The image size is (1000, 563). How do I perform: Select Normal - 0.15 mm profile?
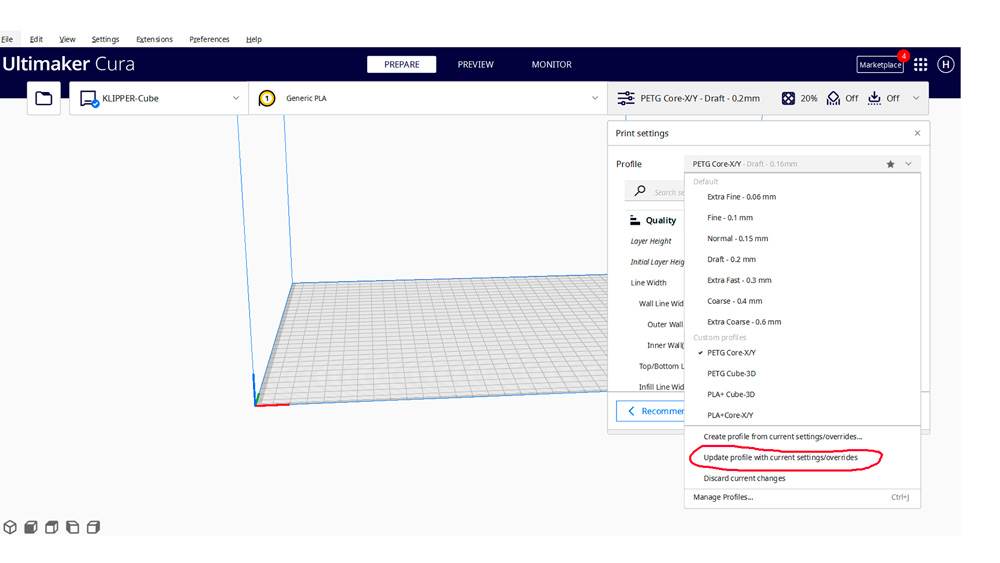coord(802,238)
